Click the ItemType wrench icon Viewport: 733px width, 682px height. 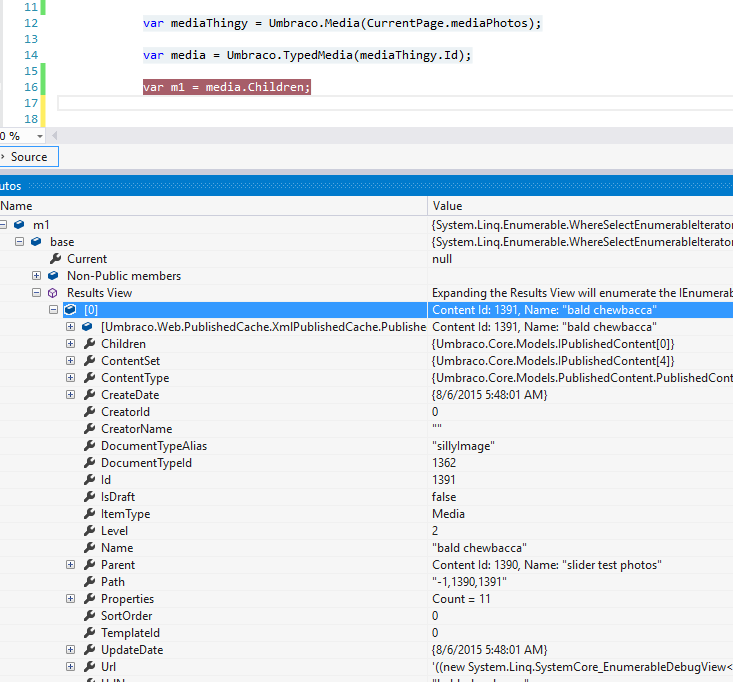[x=90, y=514]
